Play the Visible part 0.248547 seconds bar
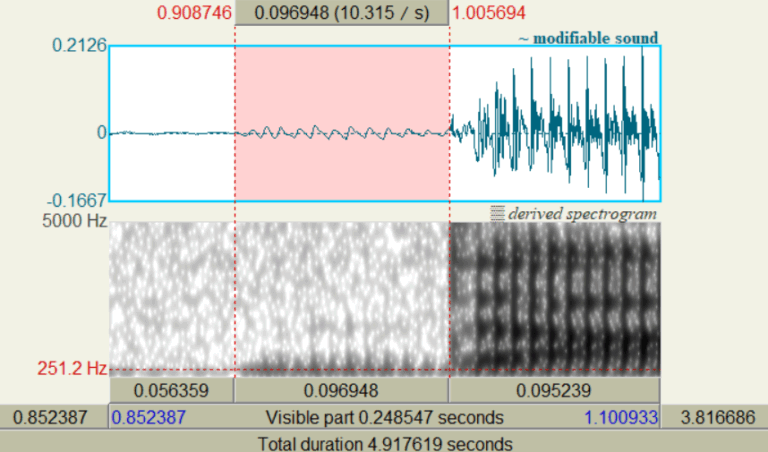768x452 pixels. pyautogui.click(x=384, y=417)
